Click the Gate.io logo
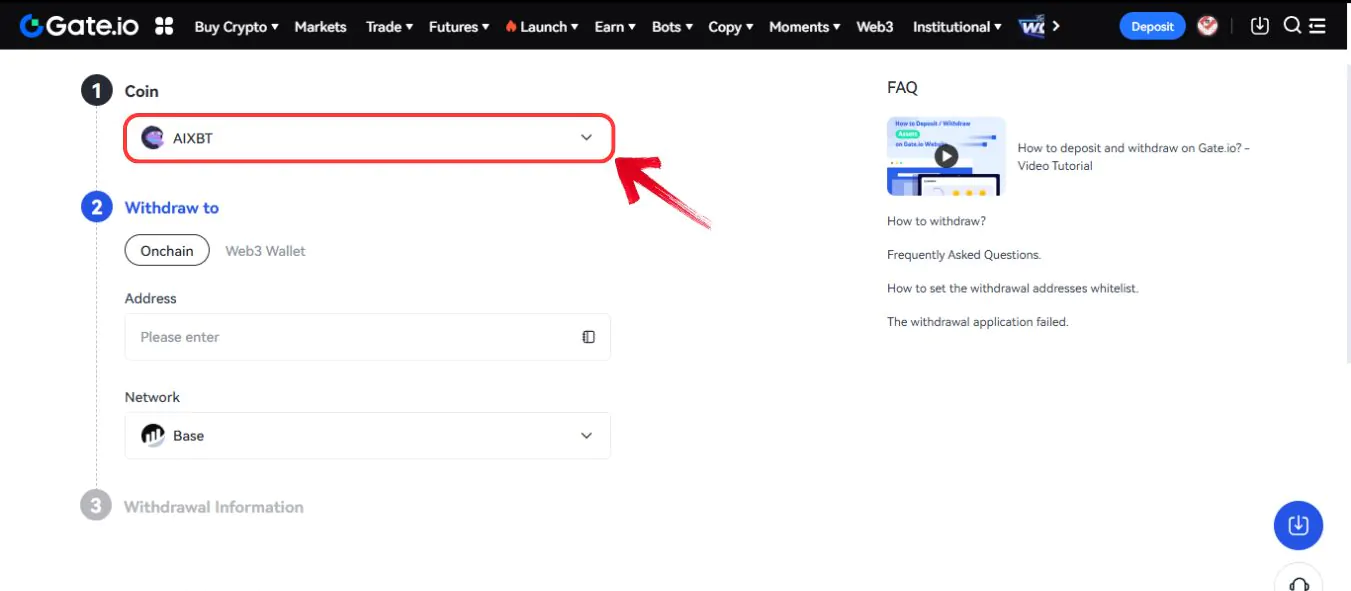The image size is (1351, 591). pos(80,26)
